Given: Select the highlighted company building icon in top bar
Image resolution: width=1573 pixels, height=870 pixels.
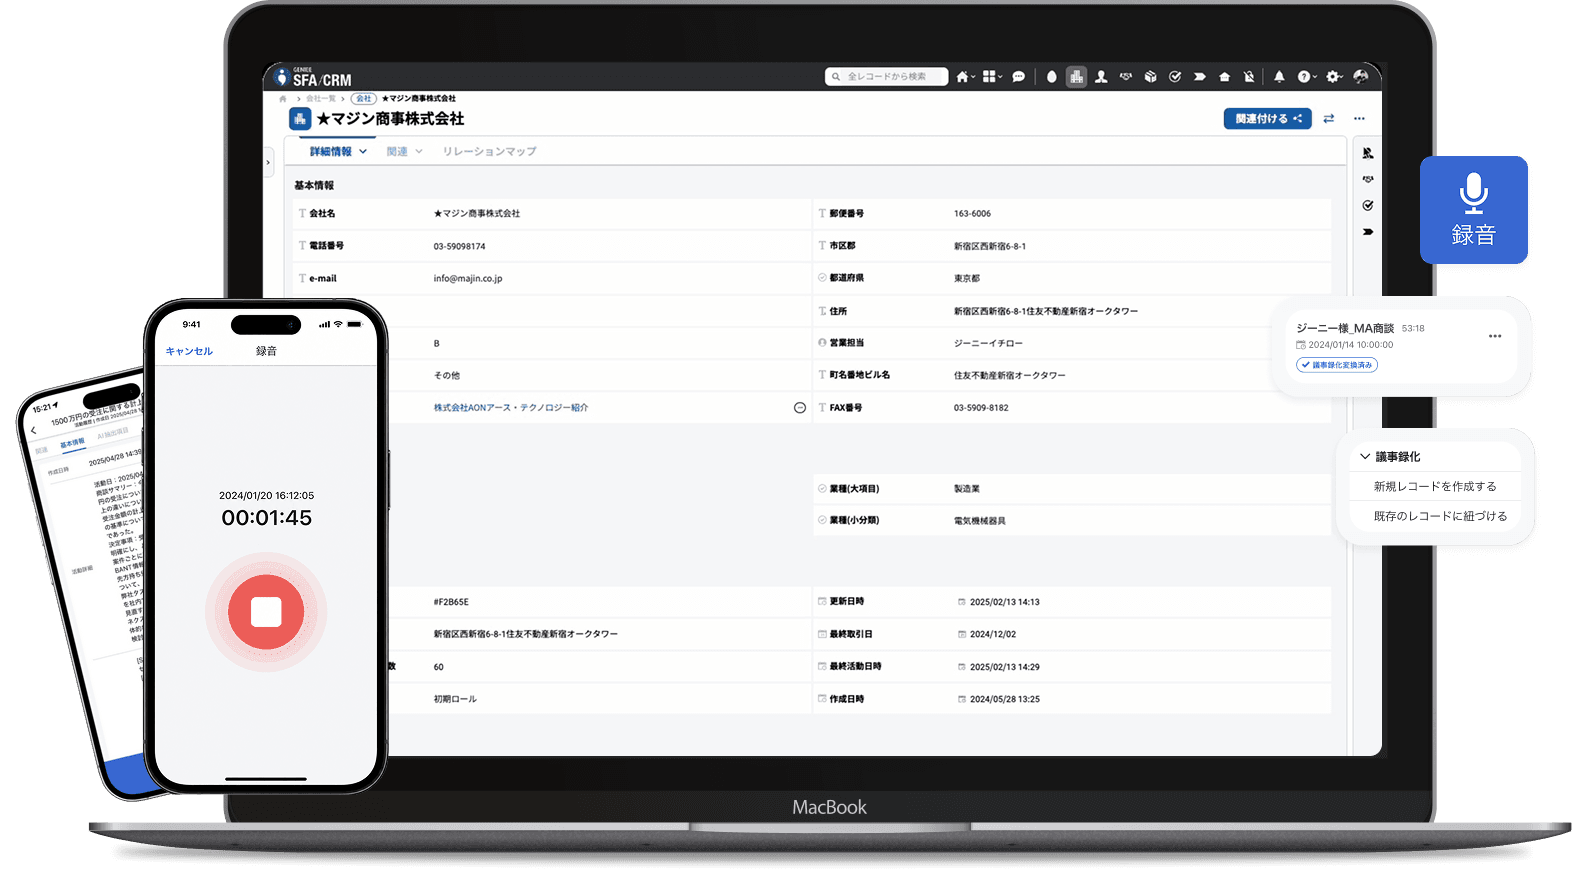Looking at the screenshot, I should pyautogui.click(x=1076, y=77).
